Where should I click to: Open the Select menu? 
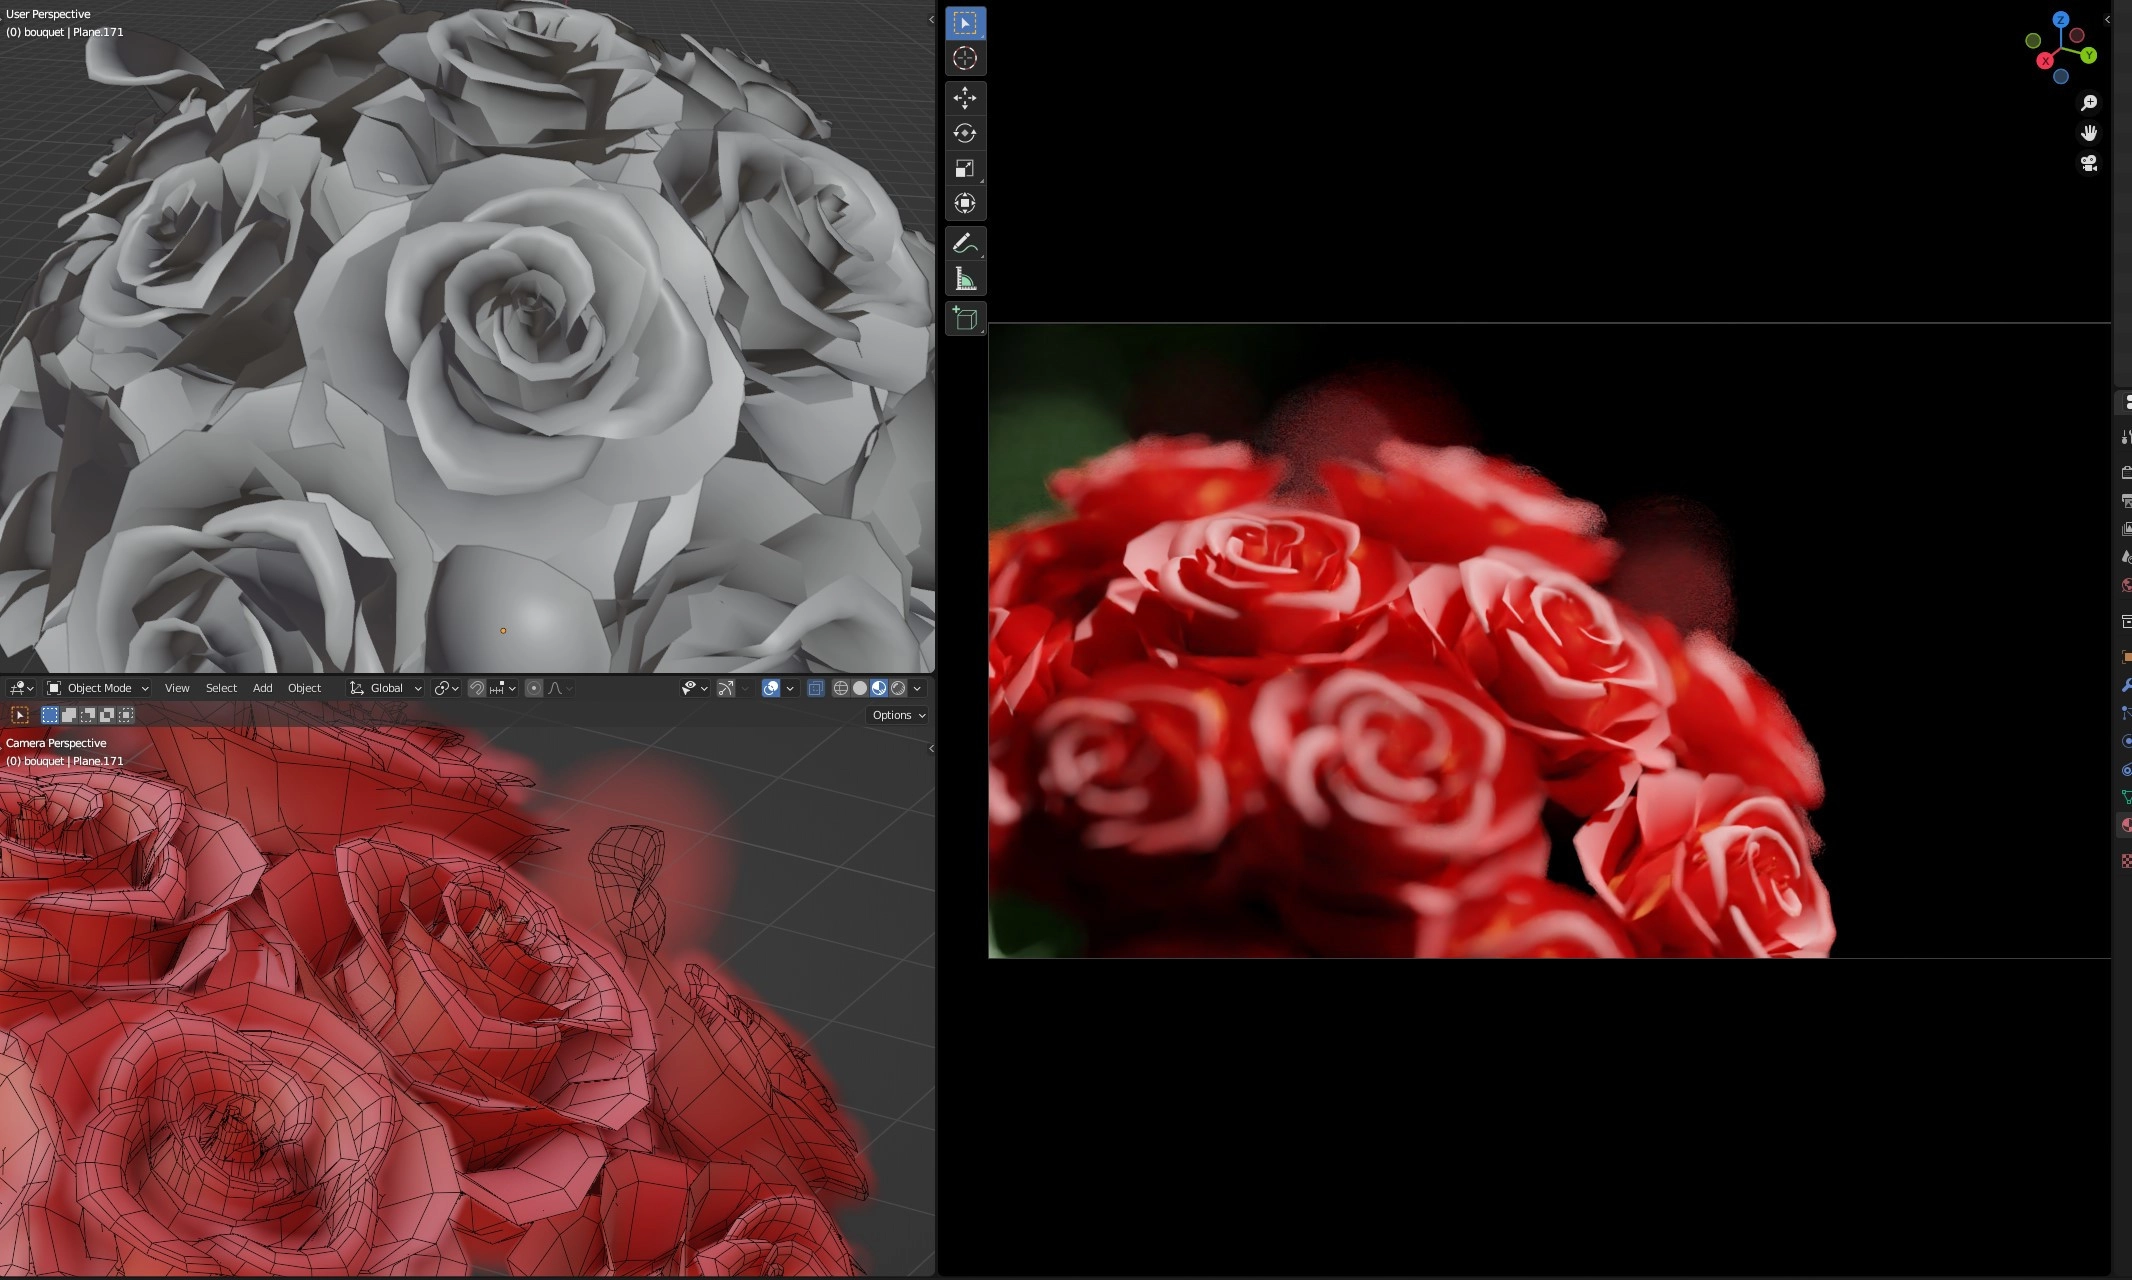click(221, 688)
